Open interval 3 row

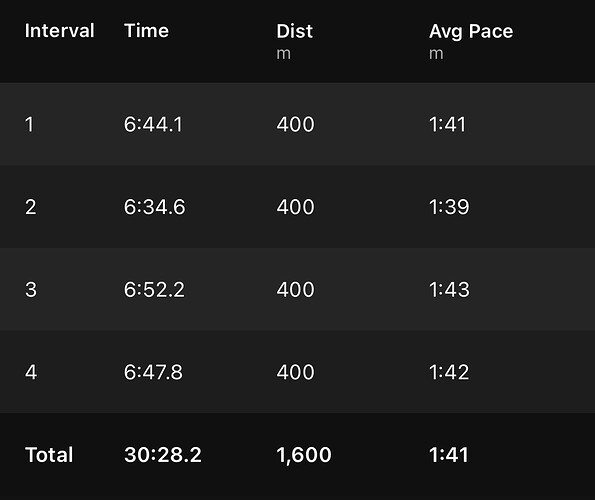click(x=298, y=289)
